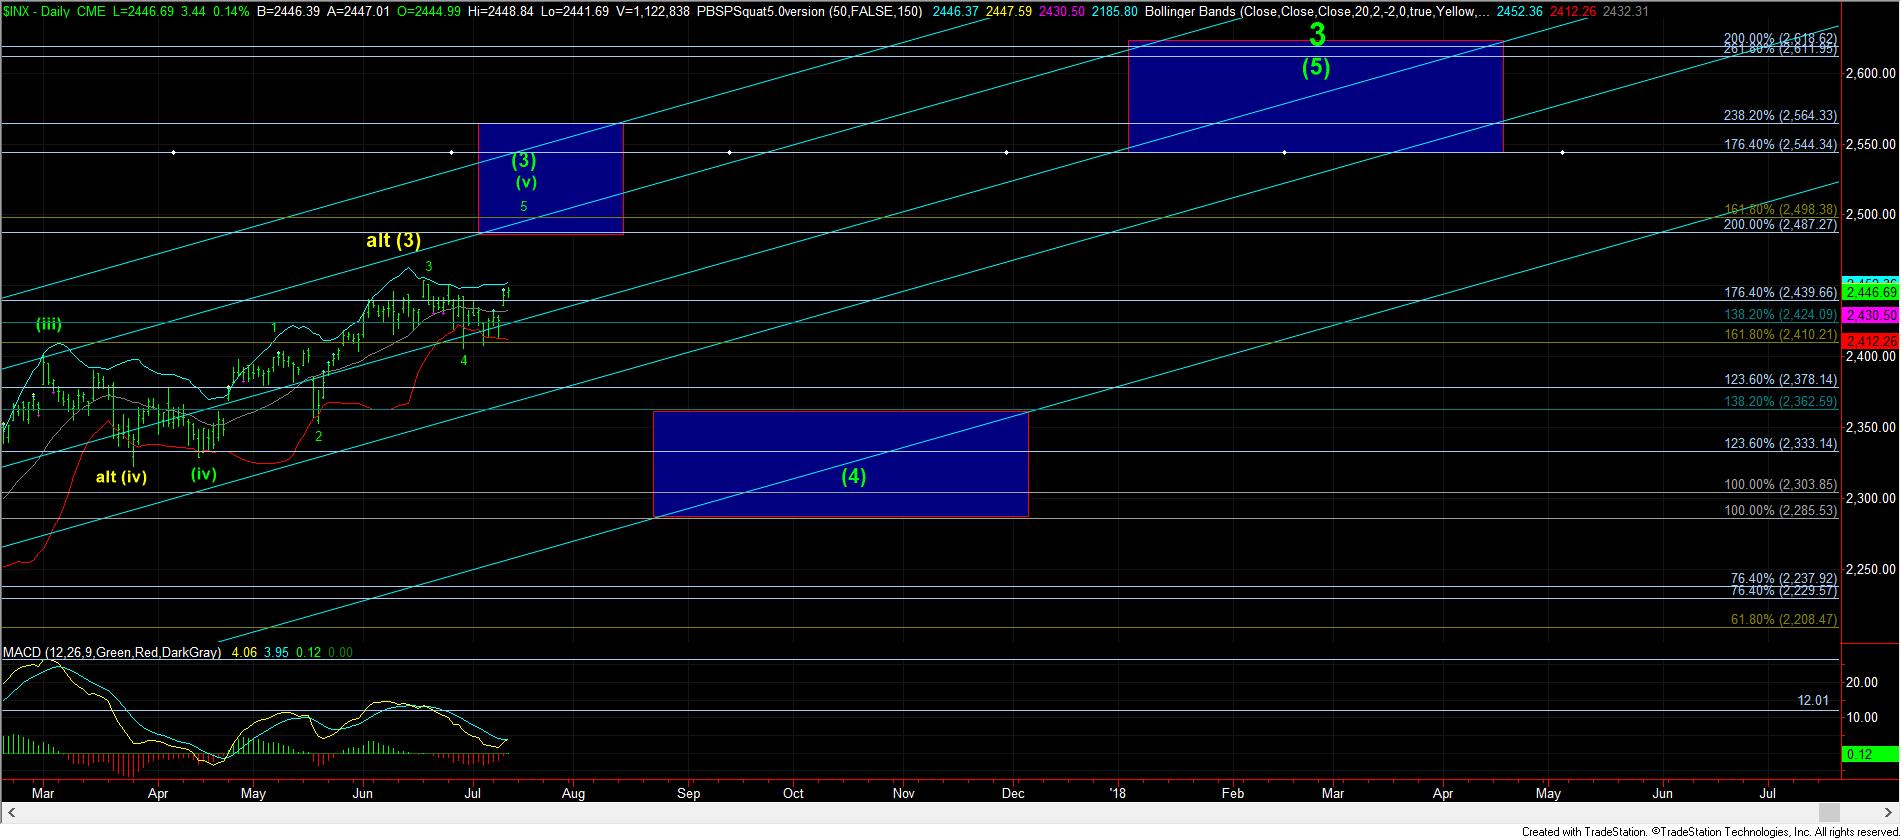
Task: Select the yellow alt (iv) annotation
Action: (x=121, y=477)
